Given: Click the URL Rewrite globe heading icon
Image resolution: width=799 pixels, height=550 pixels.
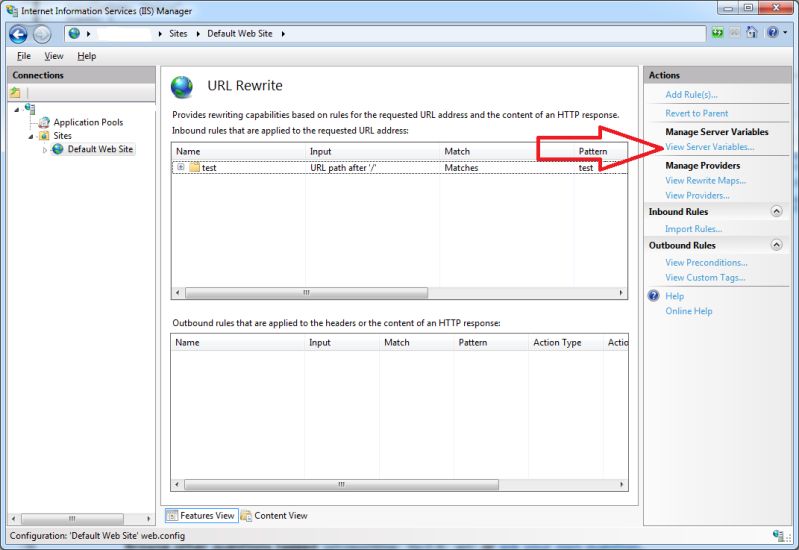Looking at the screenshot, I should point(182,87).
